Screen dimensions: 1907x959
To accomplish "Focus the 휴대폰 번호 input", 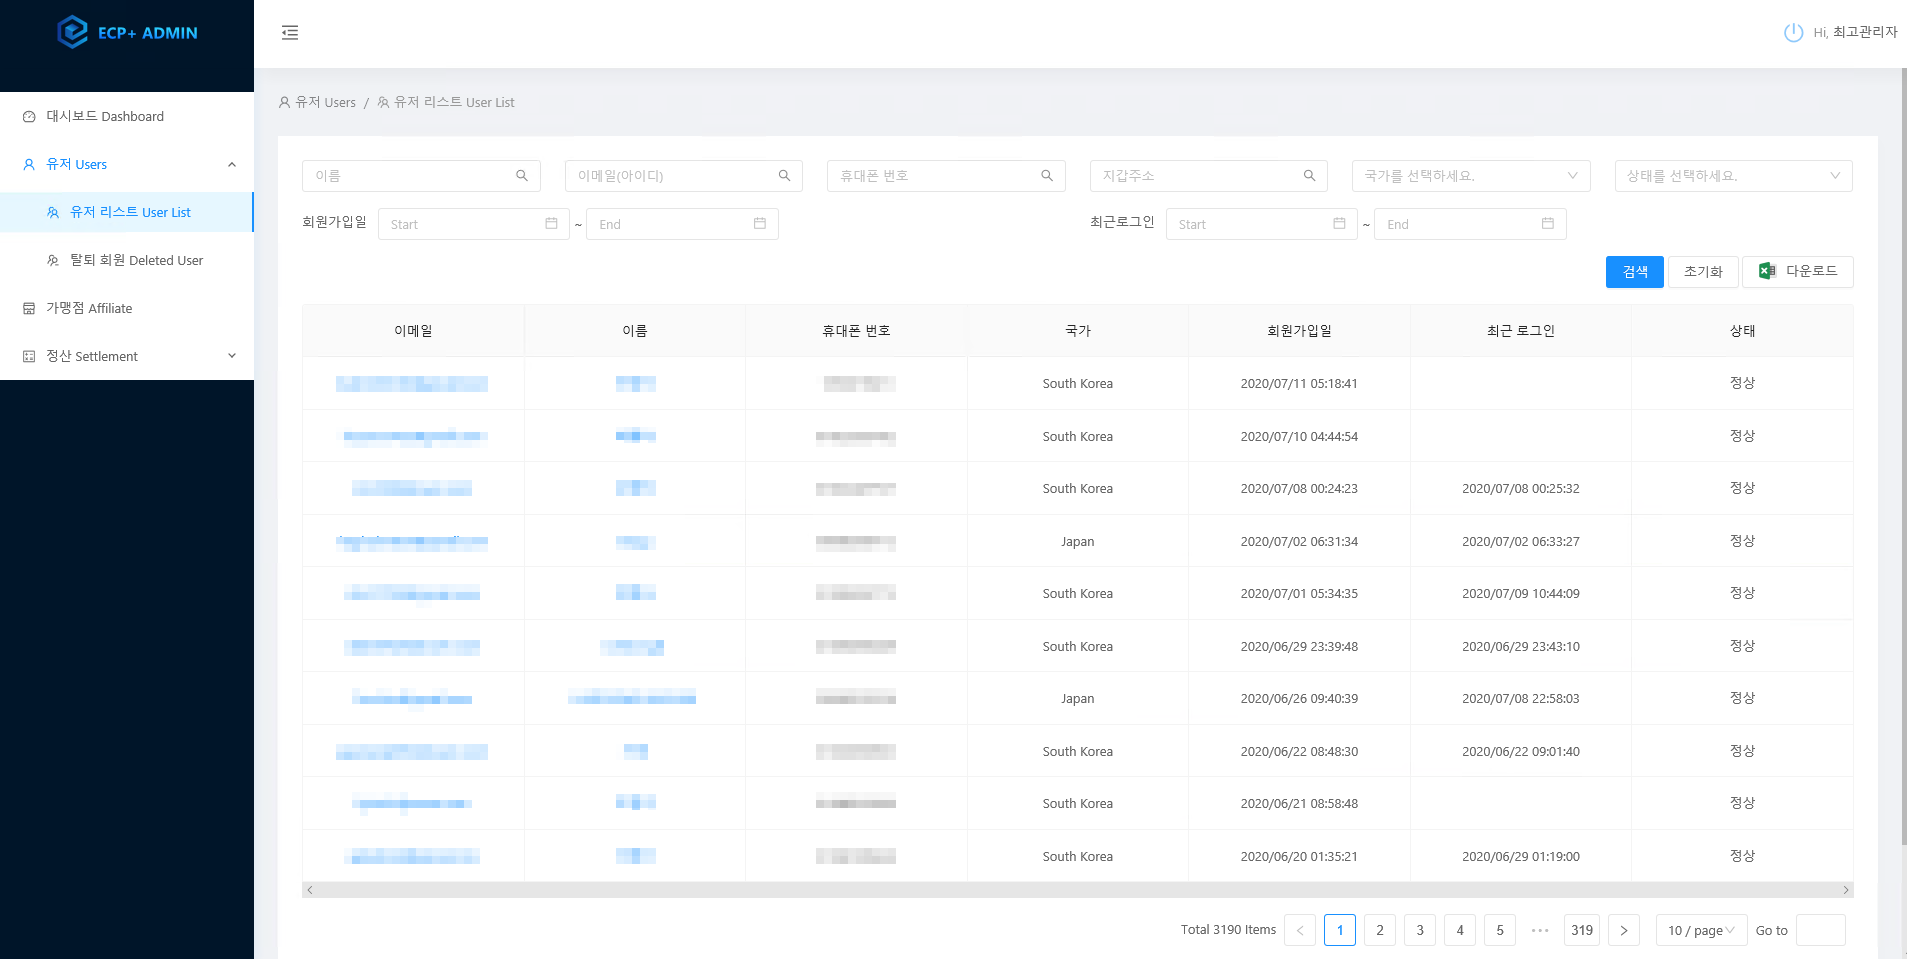I will point(946,176).
